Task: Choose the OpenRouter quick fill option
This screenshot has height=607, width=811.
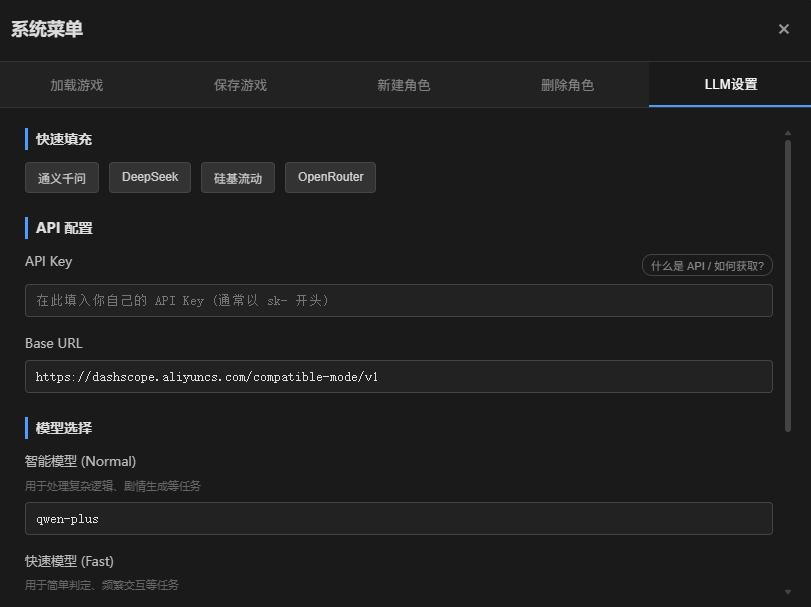Action: (330, 177)
